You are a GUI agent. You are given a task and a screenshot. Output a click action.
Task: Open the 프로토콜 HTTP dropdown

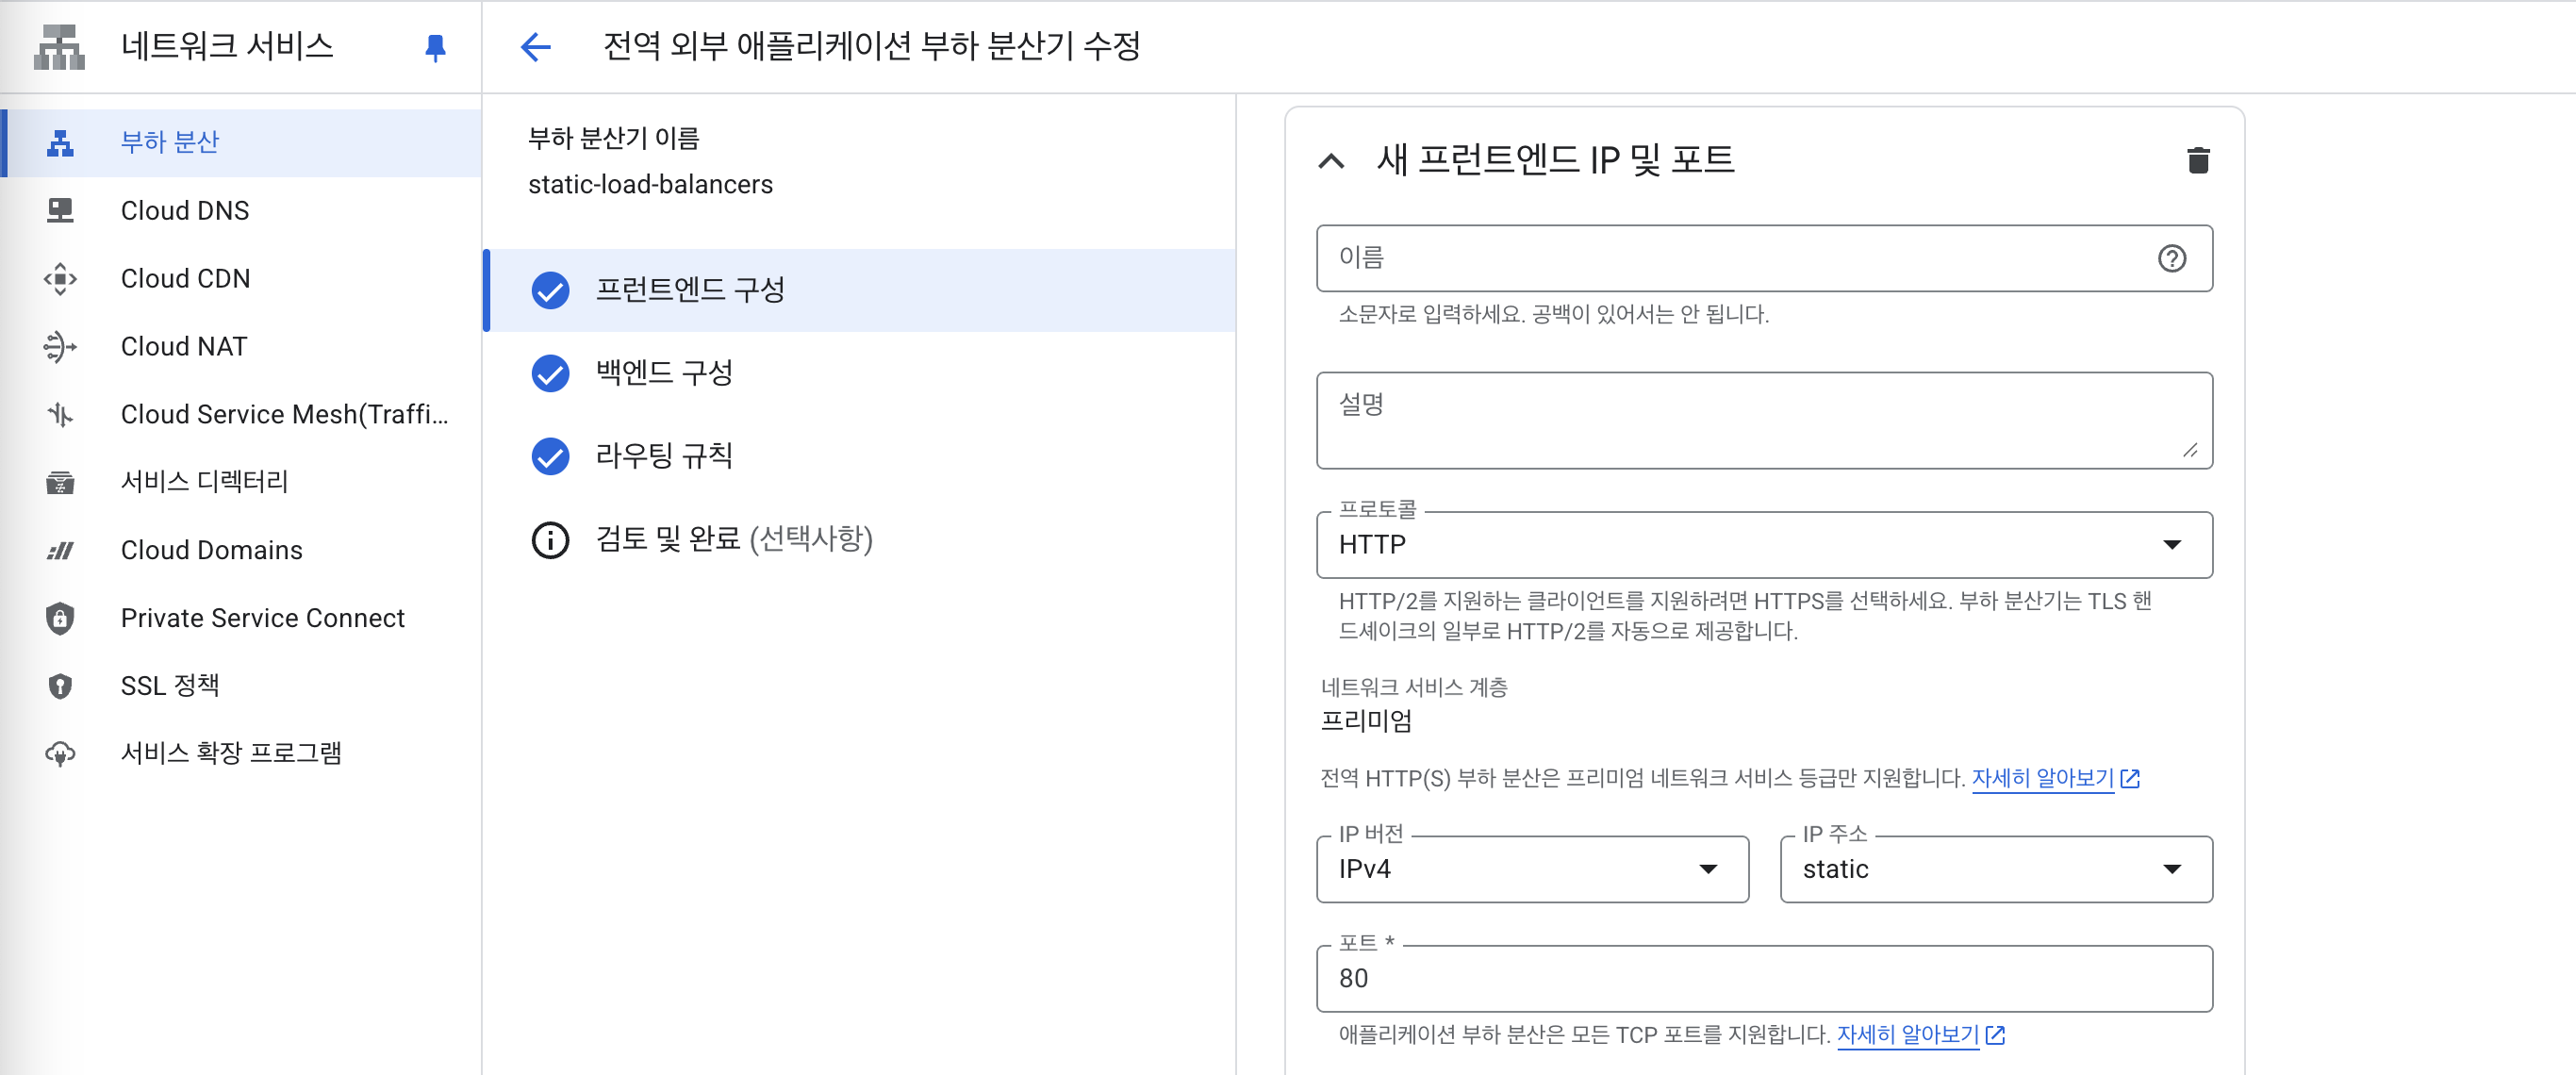1763,545
